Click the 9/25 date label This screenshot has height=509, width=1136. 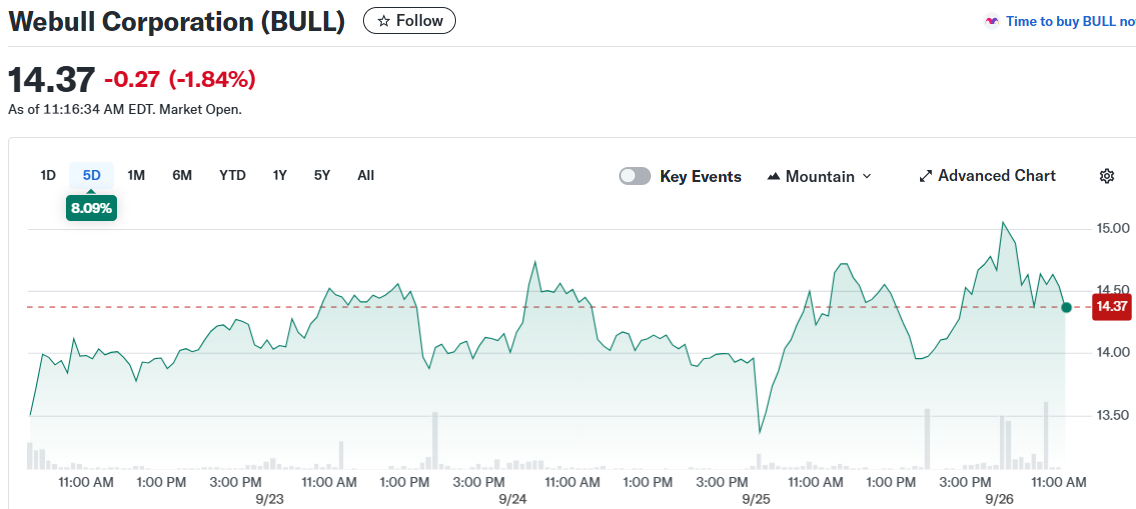756,500
